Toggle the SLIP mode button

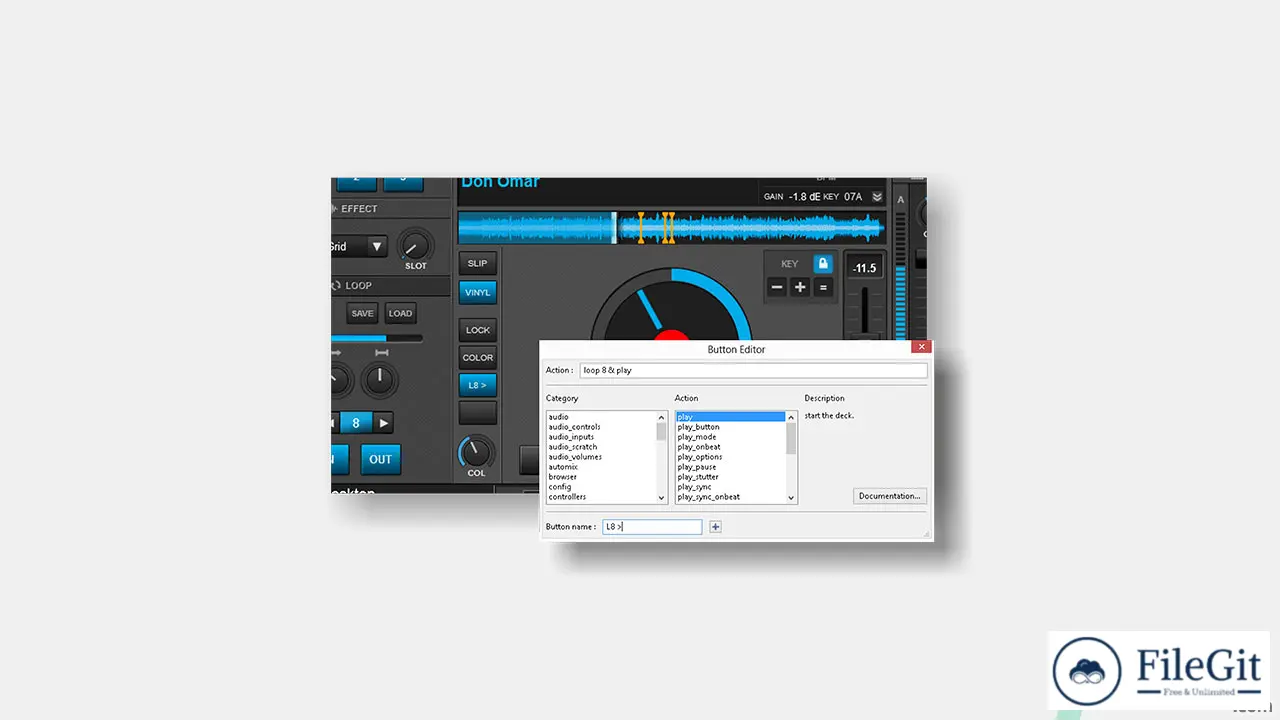click(x=478, y=264)
